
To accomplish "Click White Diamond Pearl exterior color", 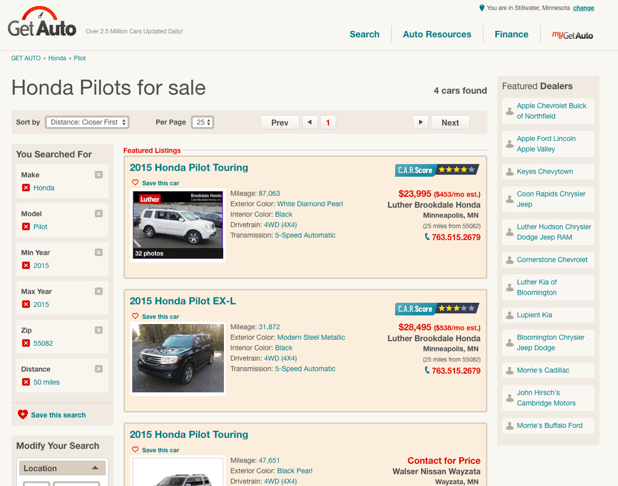I will pyautogui.click(x=310, y=204).
